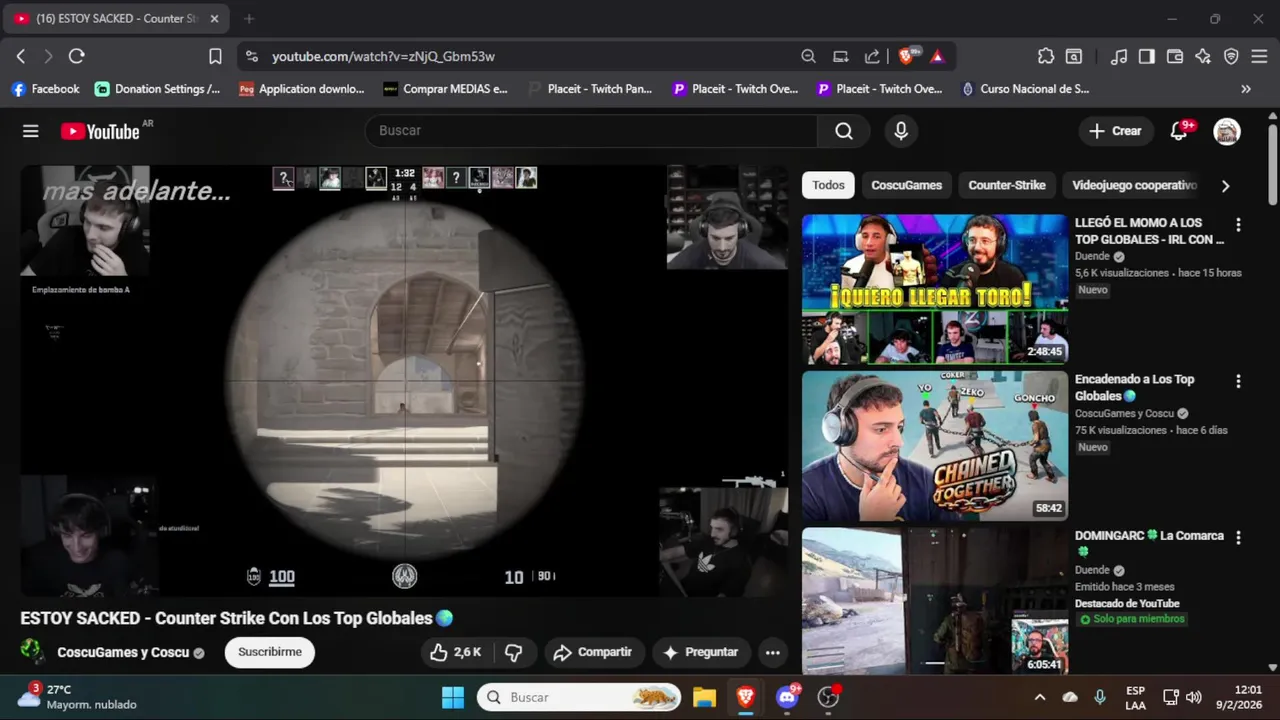Show hidden system tray icons
Screen dimensions: 1280x720
(1040, 697)
